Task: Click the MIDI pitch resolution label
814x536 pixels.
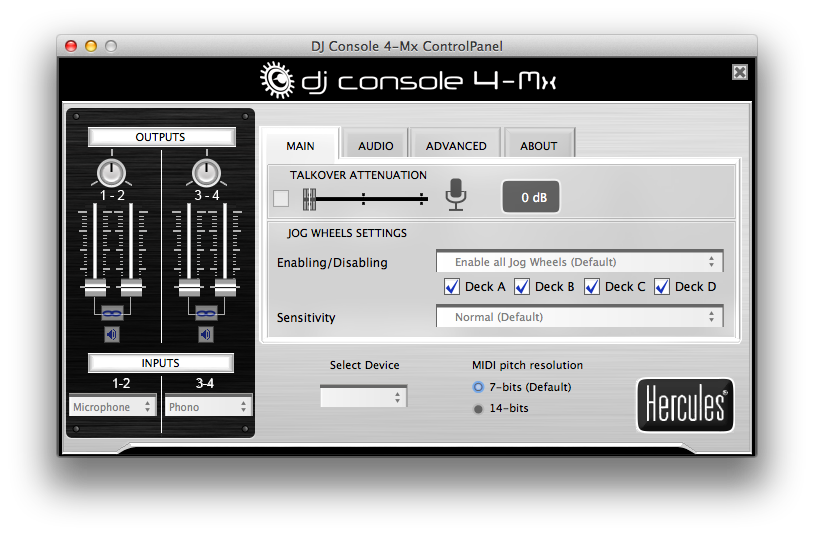Action: click(527, 365)
